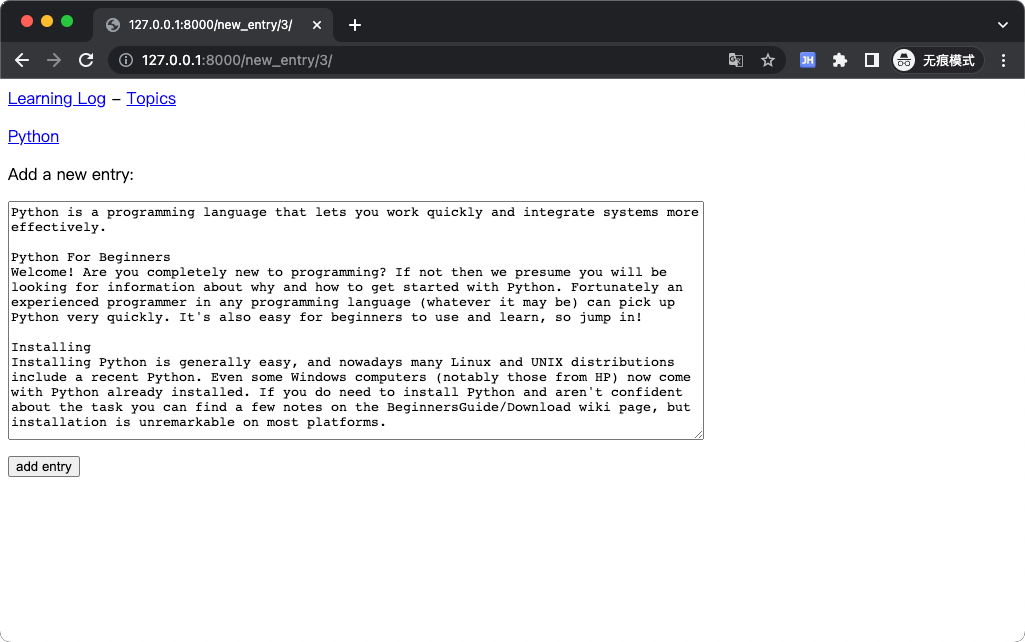Click inside the entry text area
The image size is (1025, 642).
point(356,320)
